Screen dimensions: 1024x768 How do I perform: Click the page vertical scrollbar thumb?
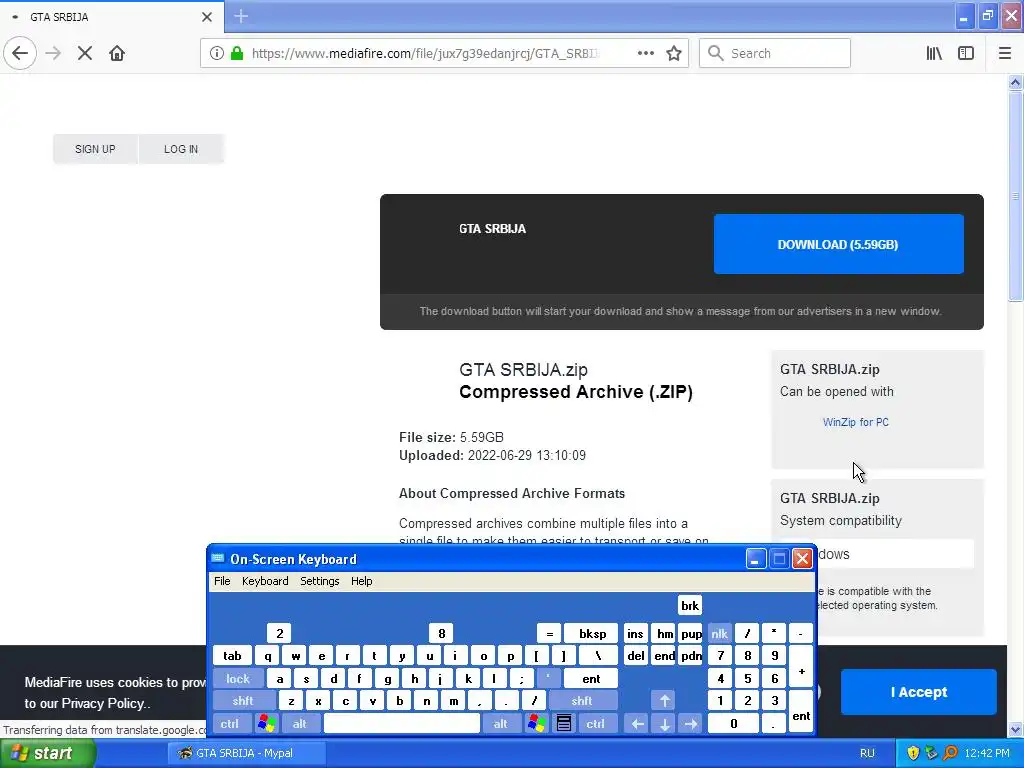click(1016, 196)
